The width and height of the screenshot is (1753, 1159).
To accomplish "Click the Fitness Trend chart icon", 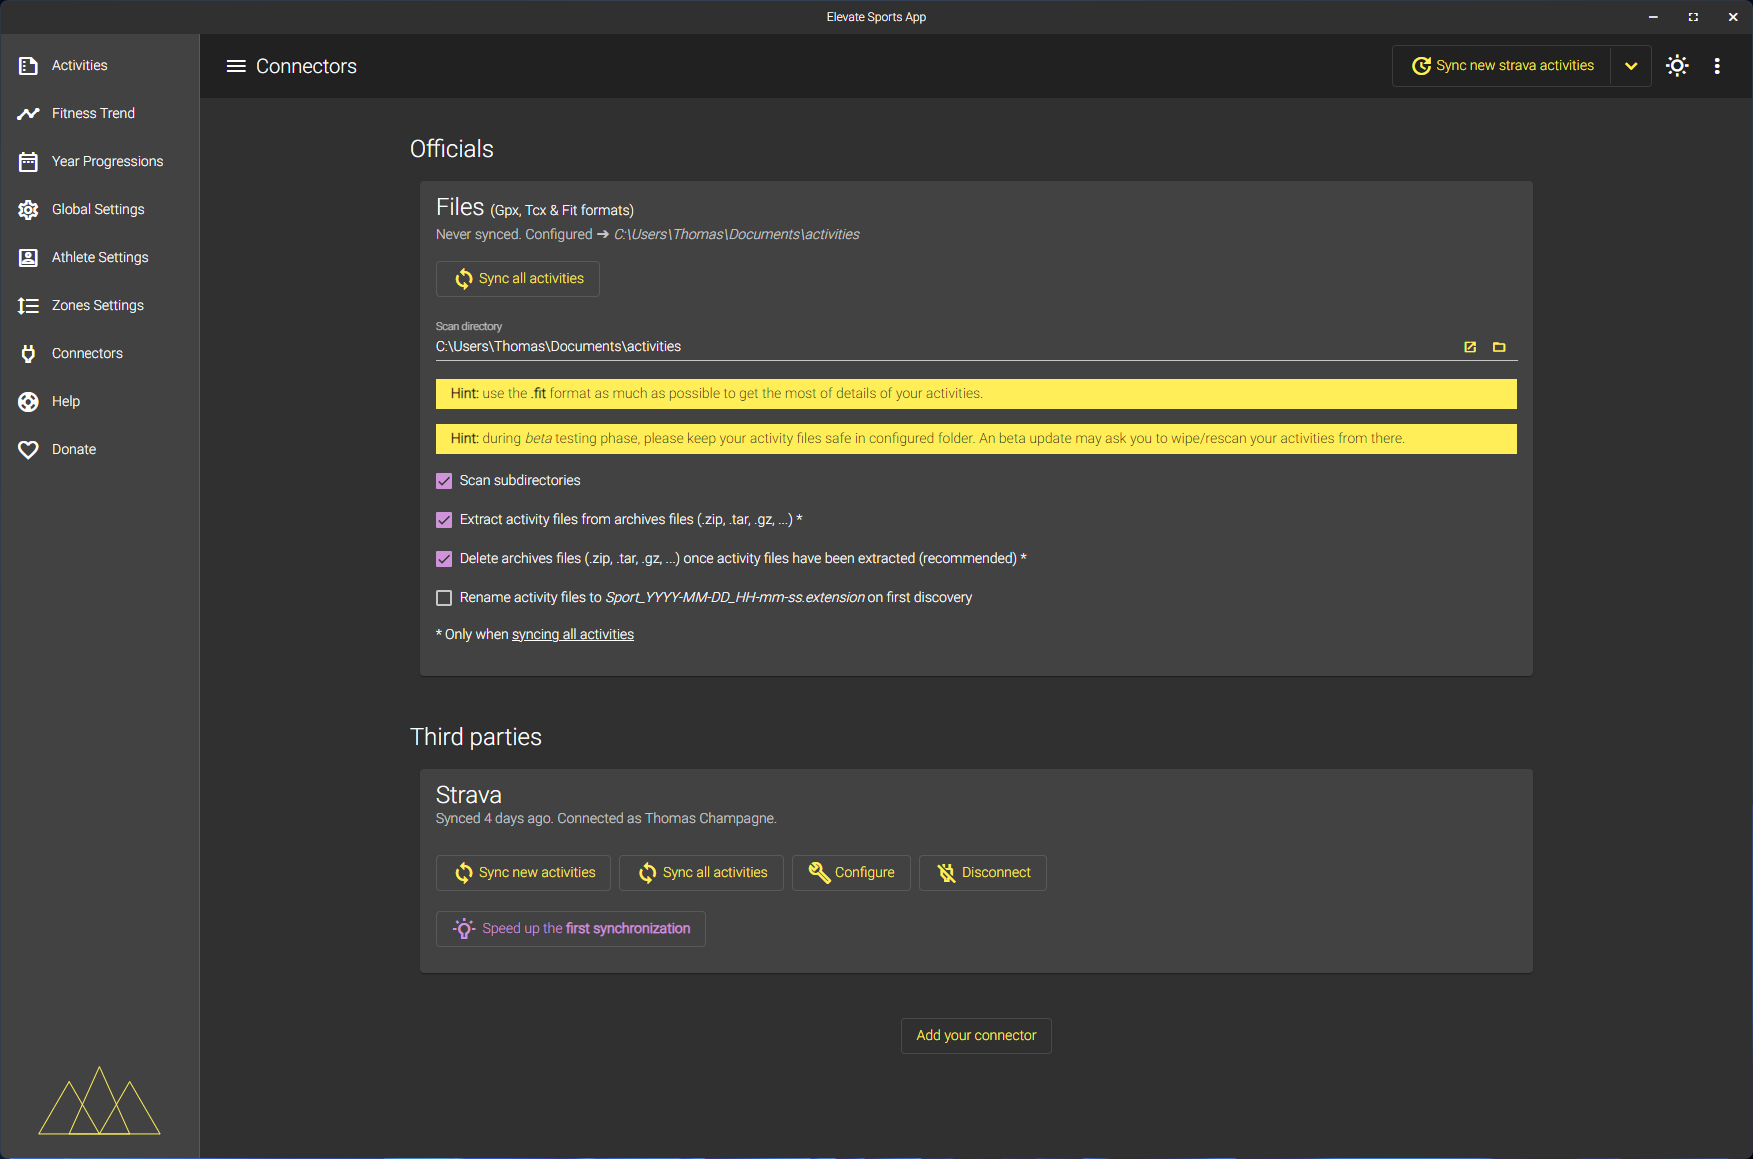I will point(28,114).
